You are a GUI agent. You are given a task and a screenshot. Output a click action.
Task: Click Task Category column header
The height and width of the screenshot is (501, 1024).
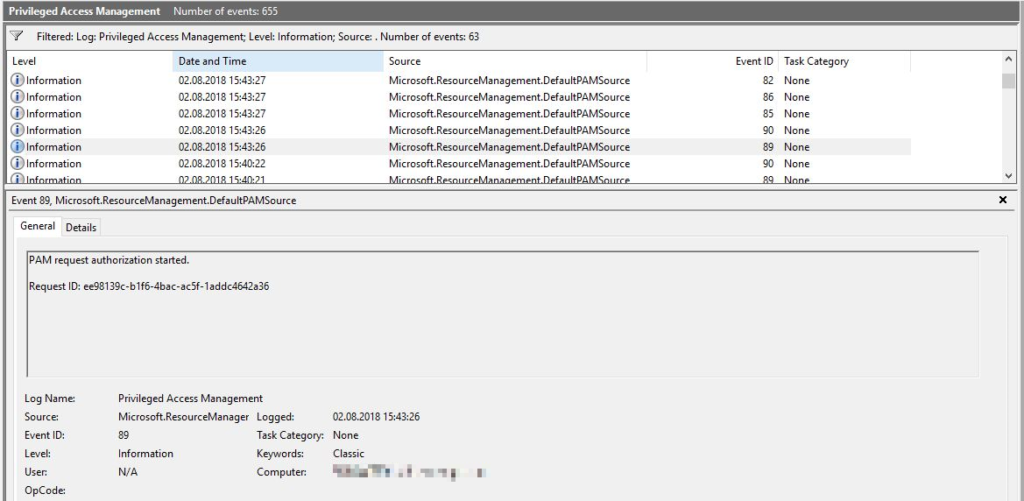(x=816, y=61)
